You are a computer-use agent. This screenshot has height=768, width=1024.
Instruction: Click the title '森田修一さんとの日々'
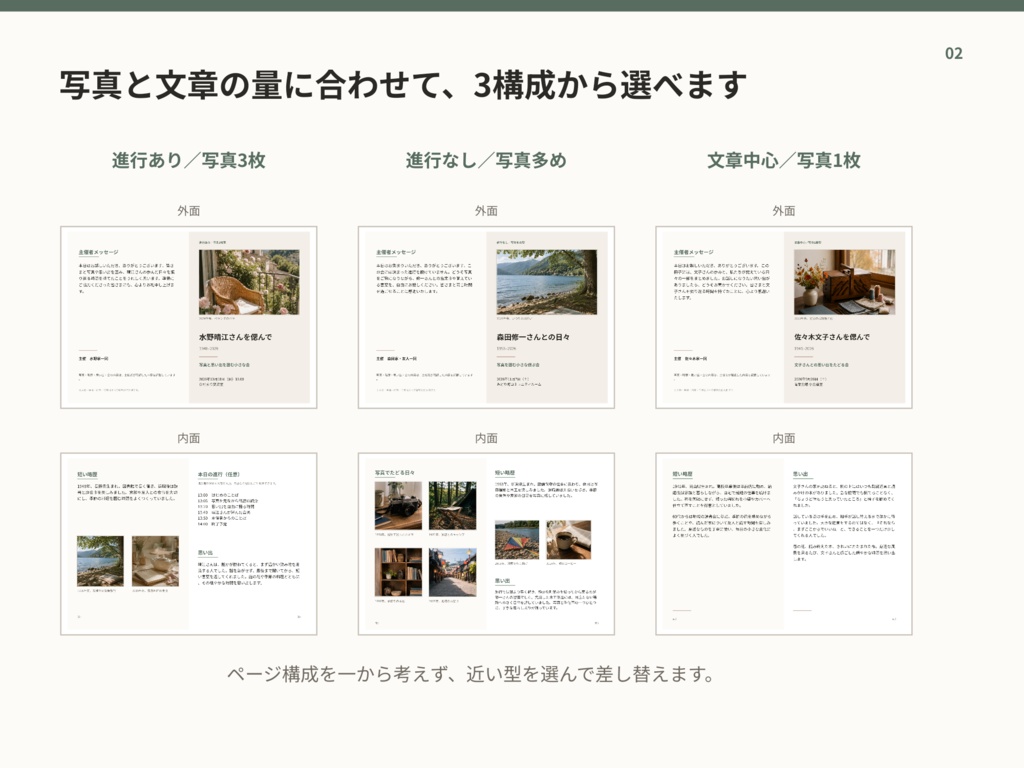[x=533, y=337]
